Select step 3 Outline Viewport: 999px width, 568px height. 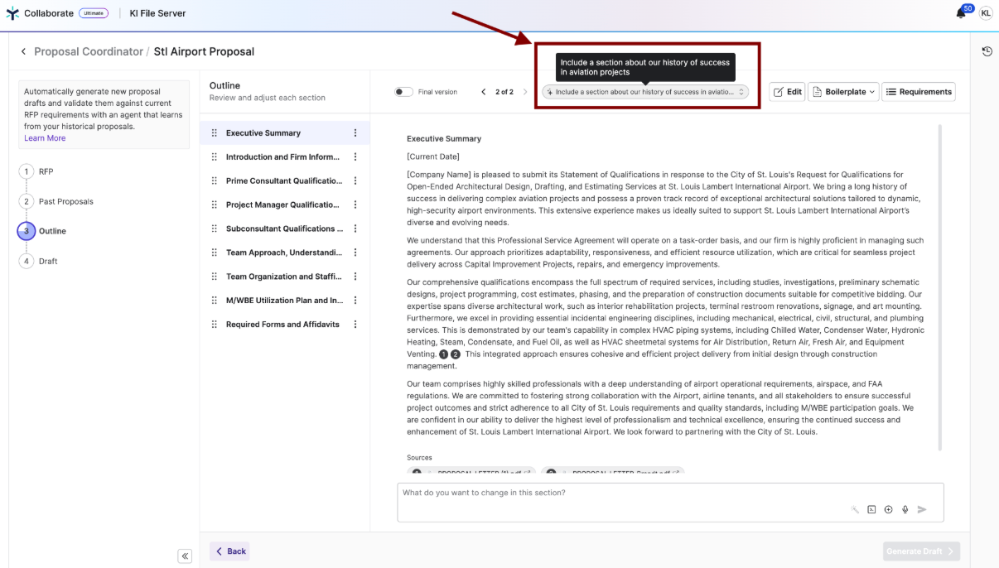pos(43,231)
